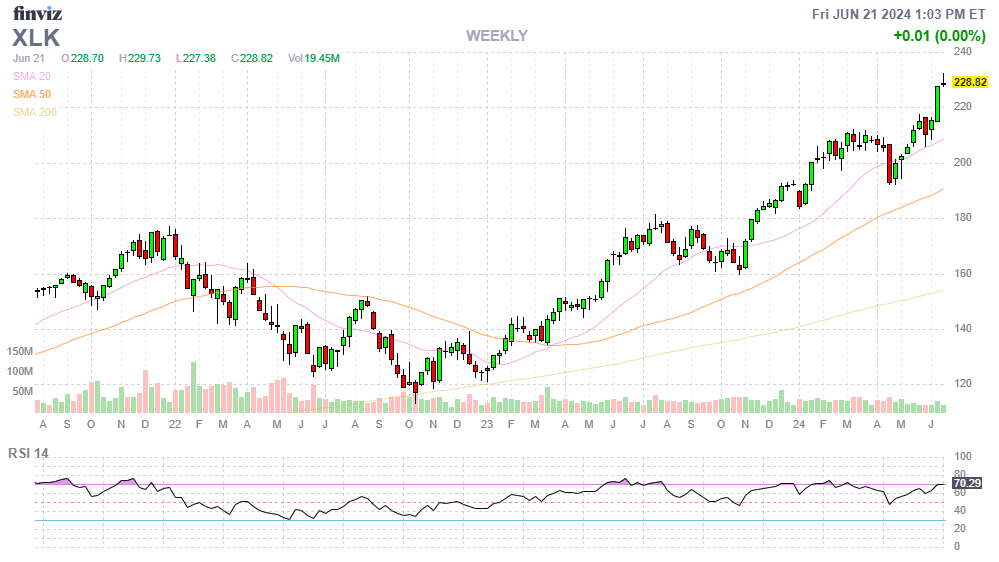Click the 70.29 RSI value tag
The height and width of the screenshot is (562, 999).
click(967, 484)
